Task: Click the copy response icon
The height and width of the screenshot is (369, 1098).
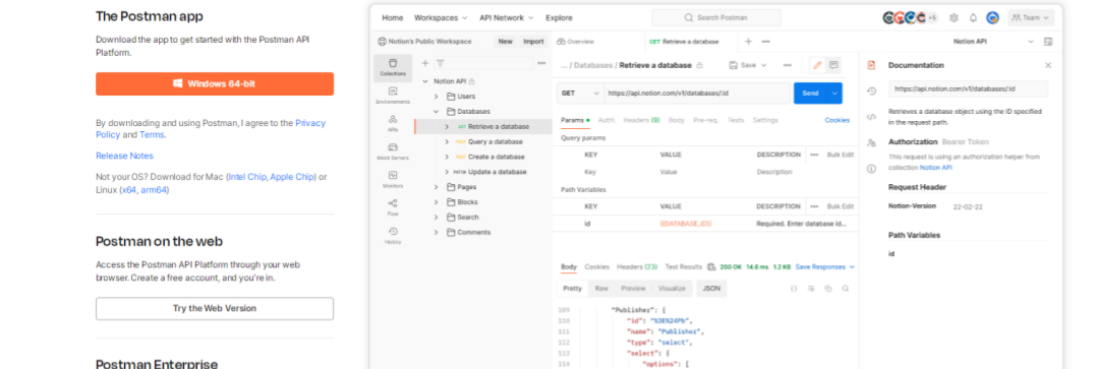Action: (x=828, y=288)
